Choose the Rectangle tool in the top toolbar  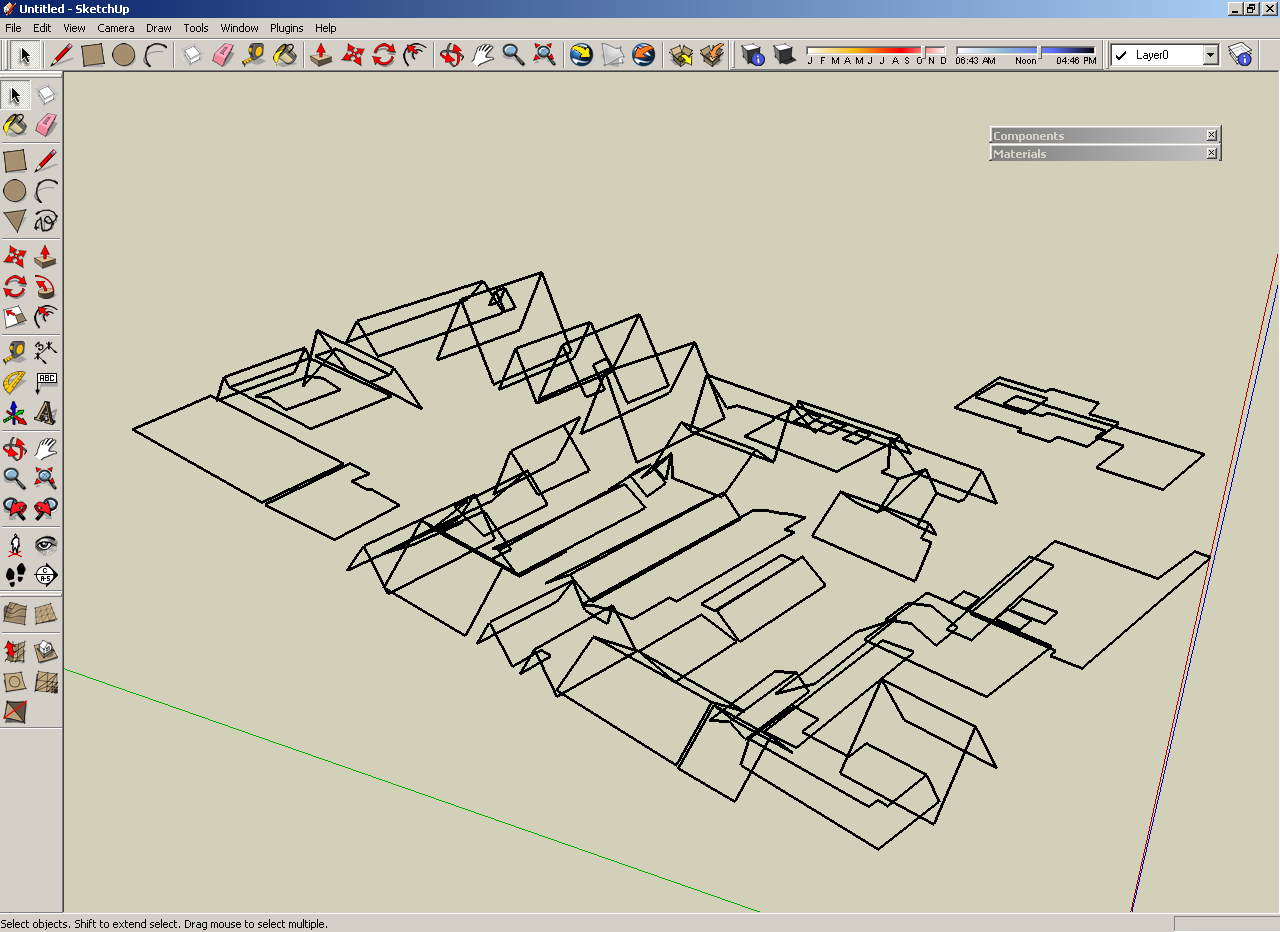point(93,55)
